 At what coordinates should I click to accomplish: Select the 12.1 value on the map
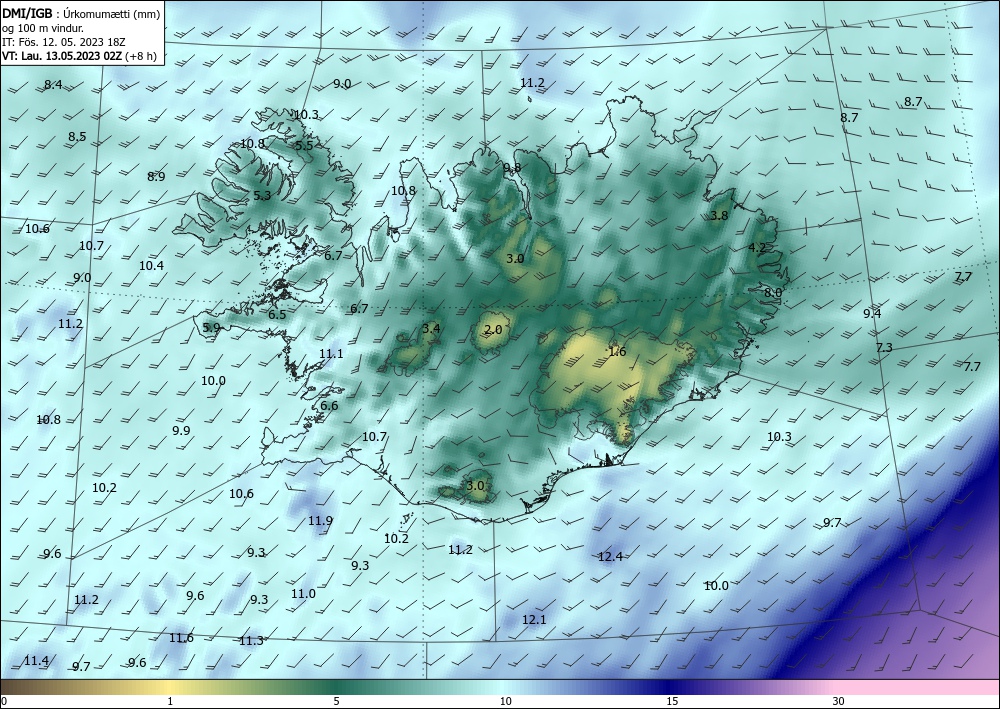[534, 620]
